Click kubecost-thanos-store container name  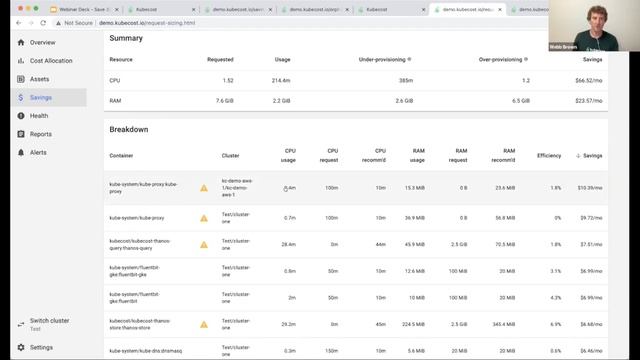point(139,324)
